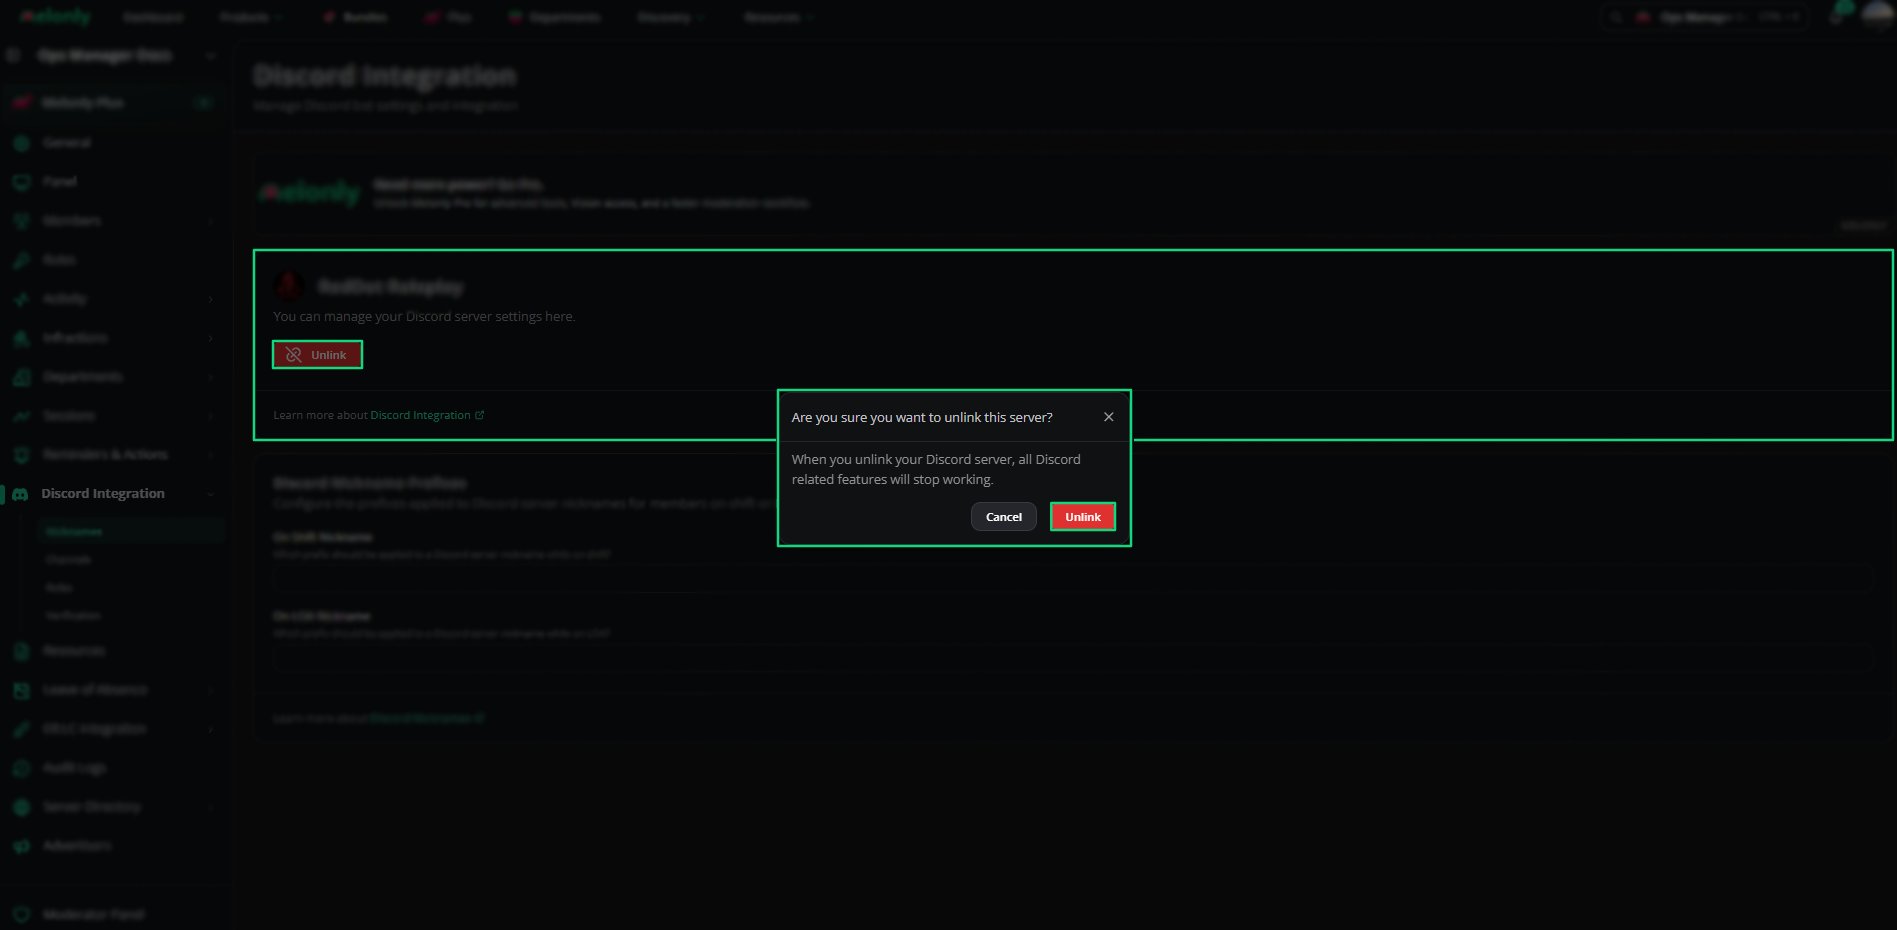Open the green Discord Integration learn-more link
The width and height of the screenshot is (1897, 930).
427,415
